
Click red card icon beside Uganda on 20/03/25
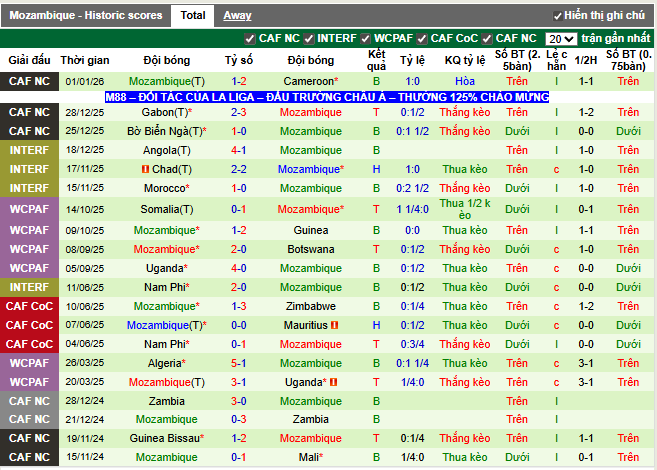334,382
